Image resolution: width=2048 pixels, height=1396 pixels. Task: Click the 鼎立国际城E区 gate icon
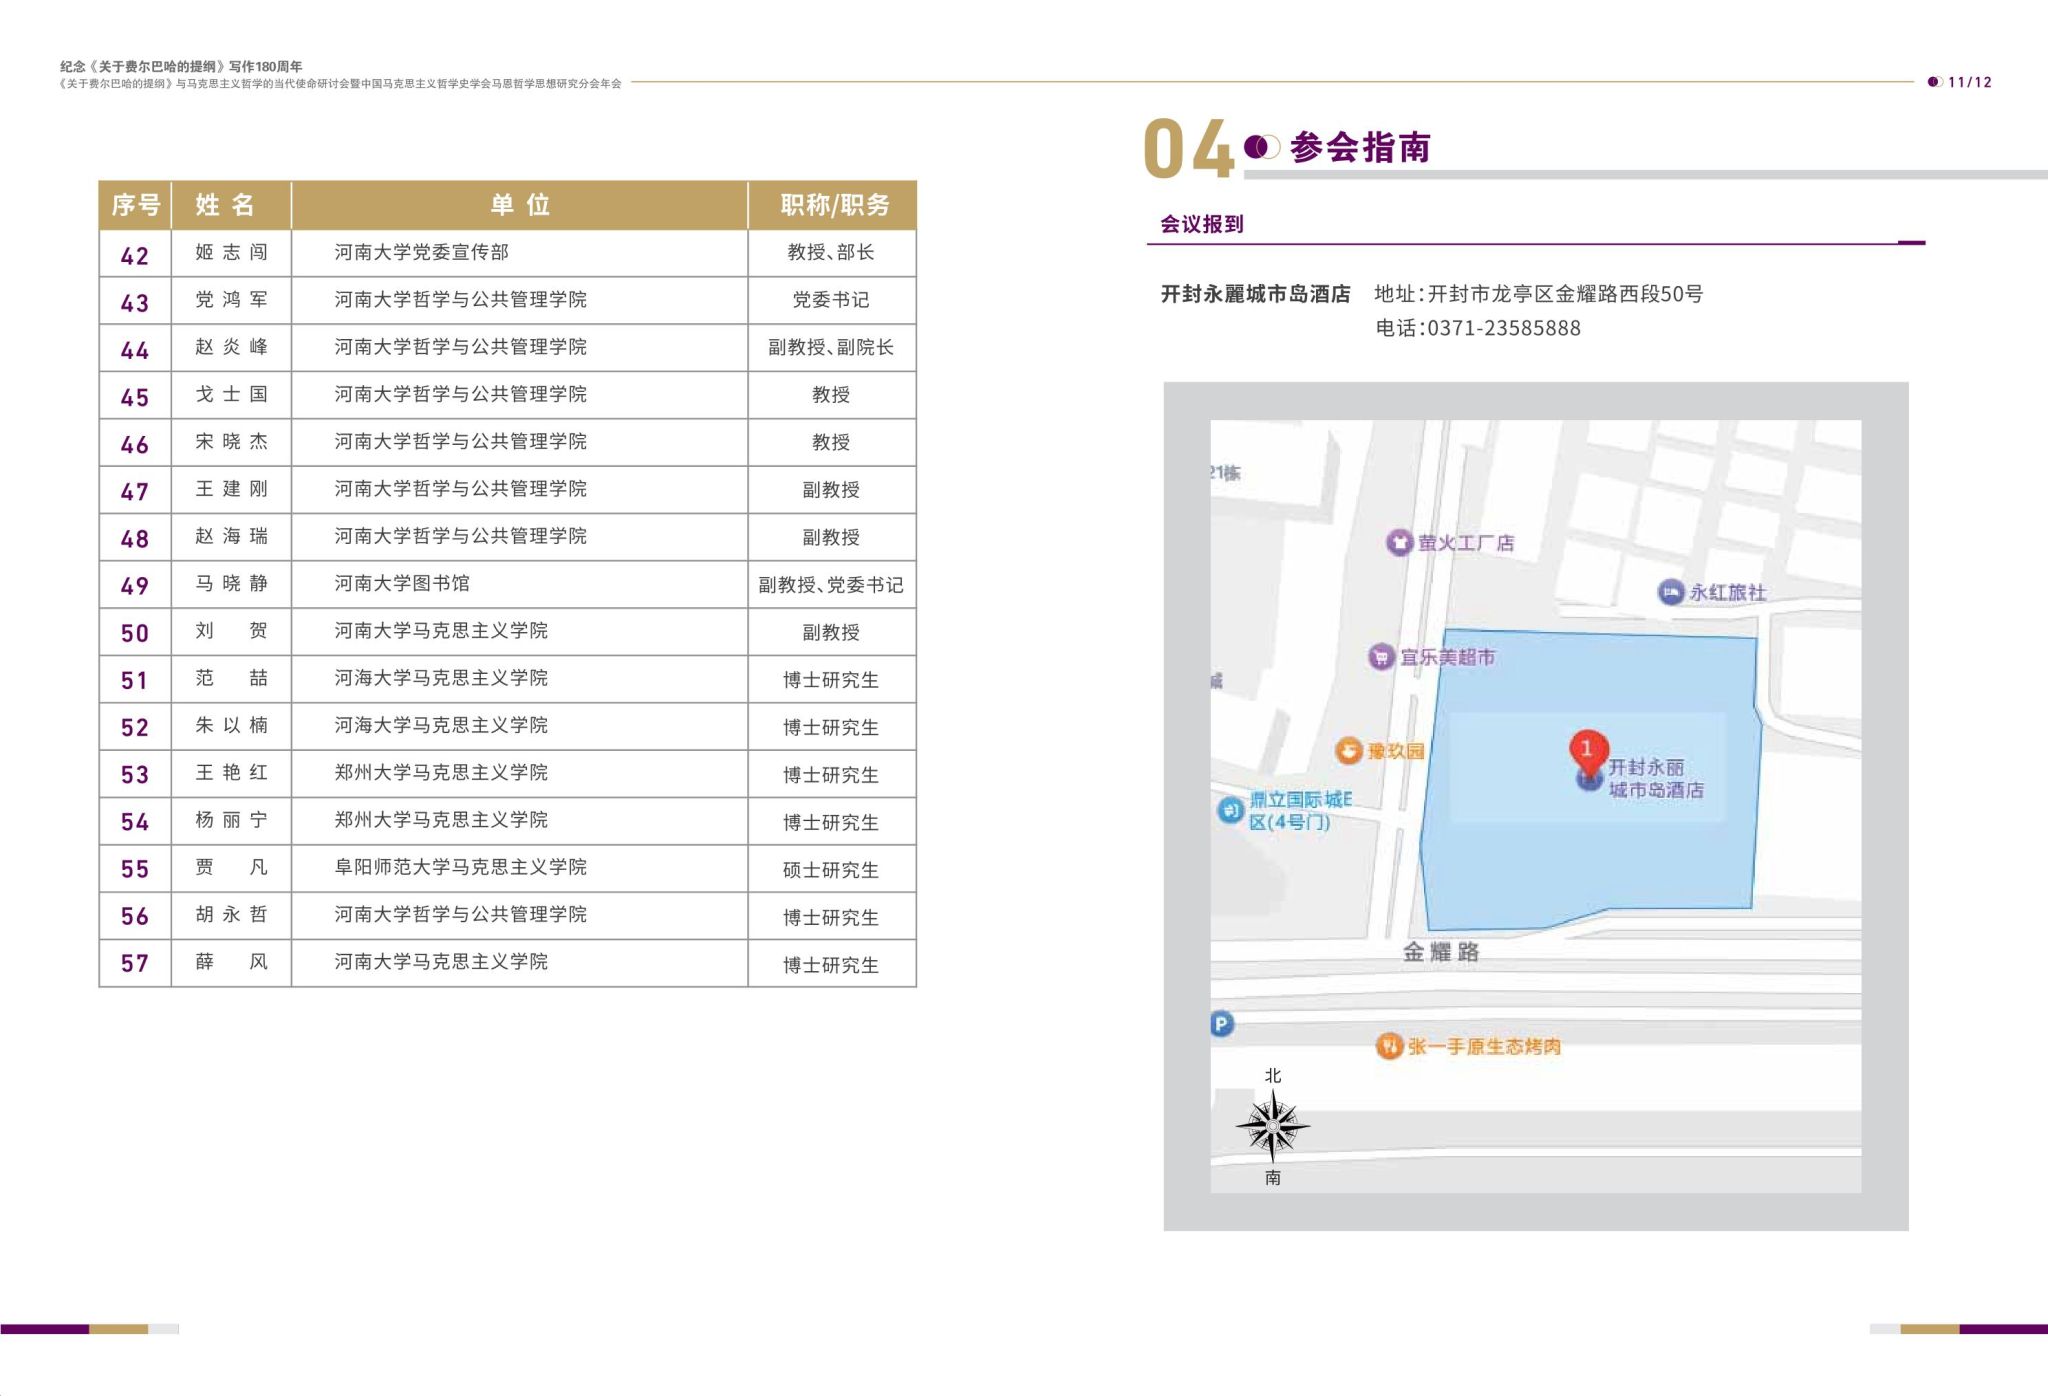[1229, 810]
